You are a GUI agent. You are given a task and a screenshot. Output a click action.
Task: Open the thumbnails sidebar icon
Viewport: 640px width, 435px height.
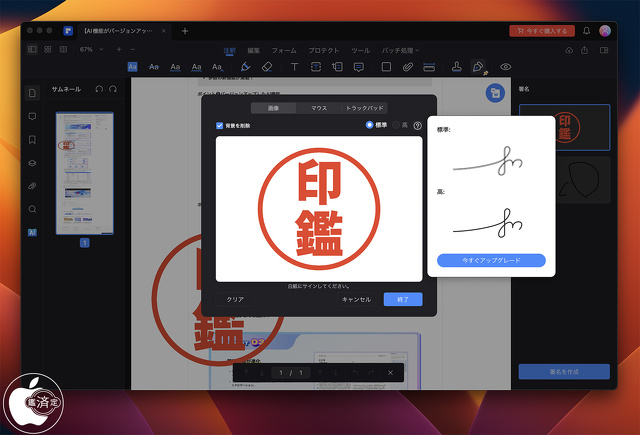[32, 93]
